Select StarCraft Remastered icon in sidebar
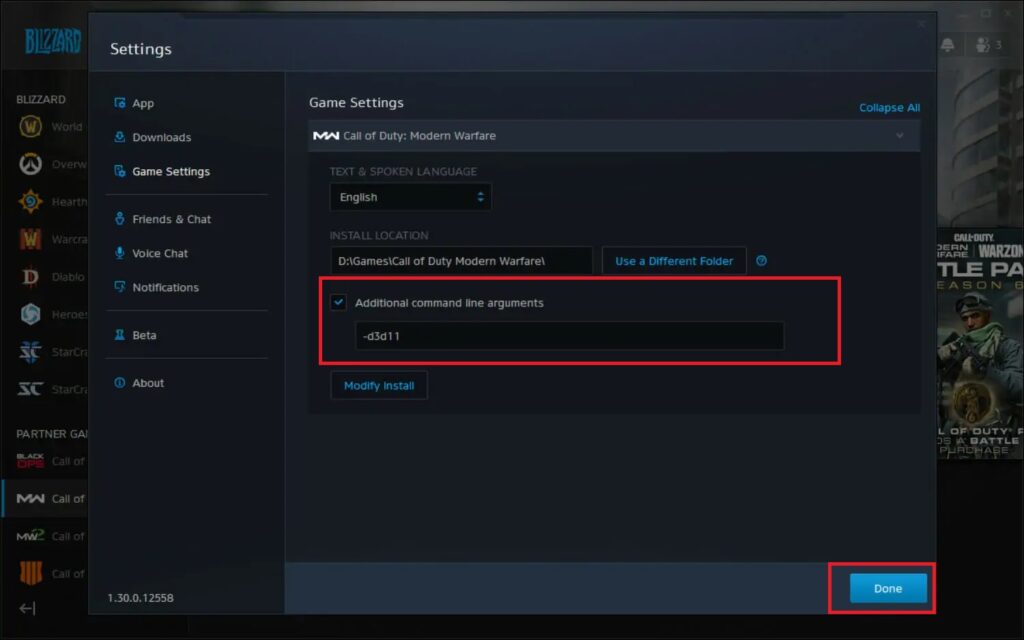The width and height of the screenshot is (1024, 640). [30, 389]
